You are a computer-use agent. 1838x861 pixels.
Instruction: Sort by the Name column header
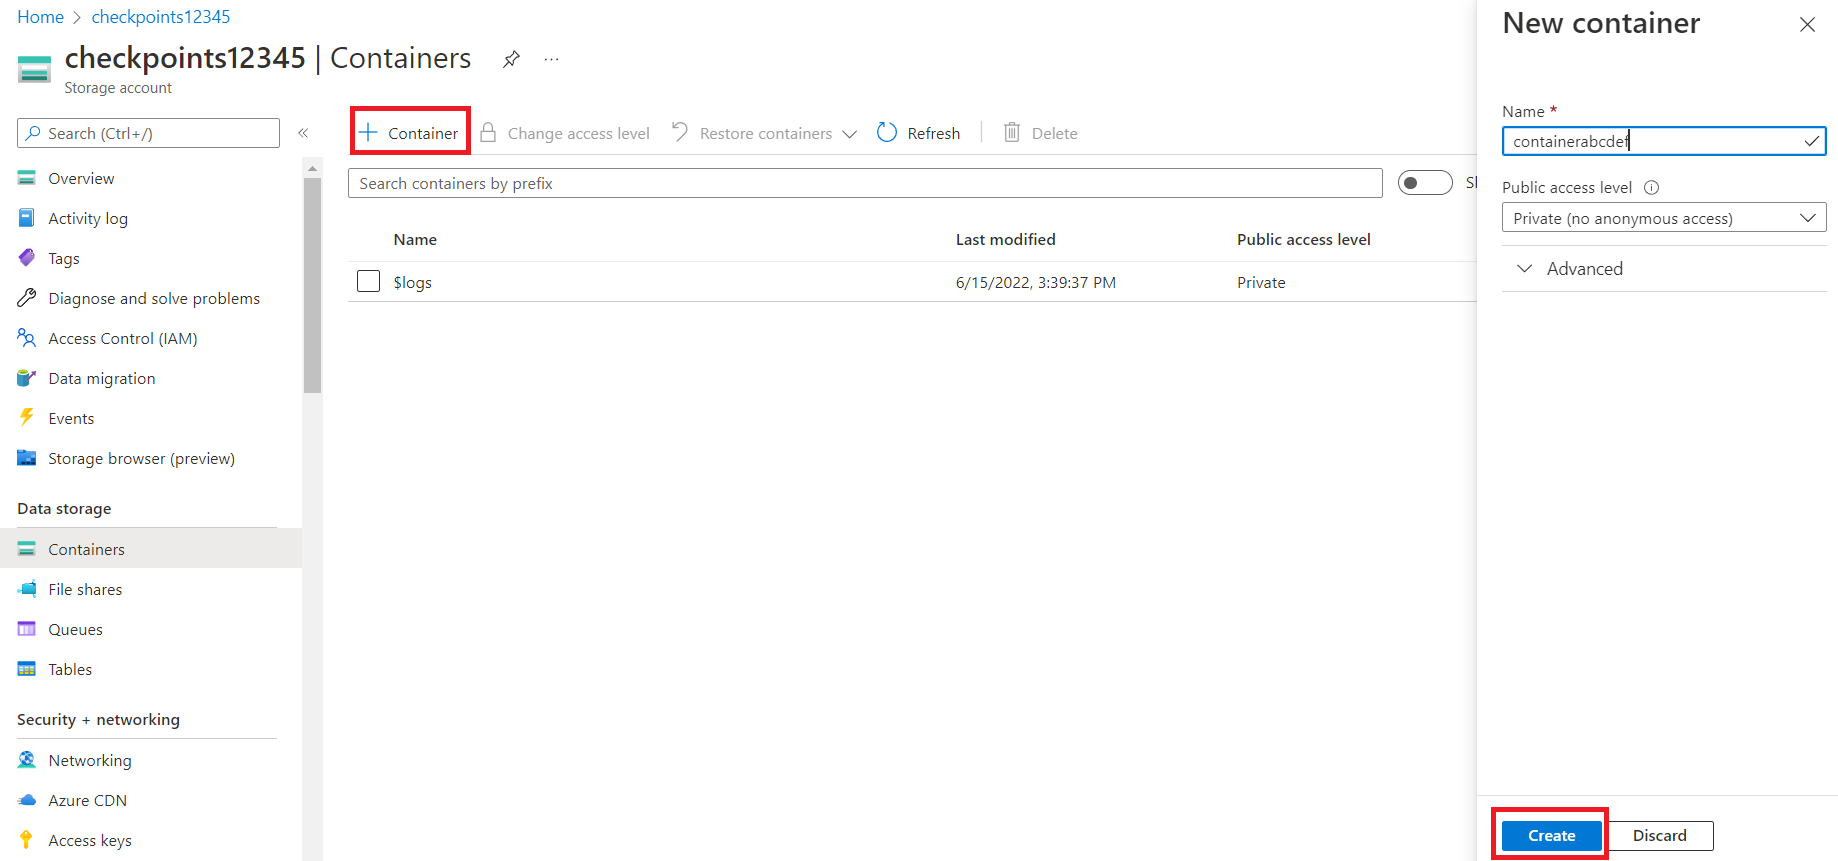(415, 239)
